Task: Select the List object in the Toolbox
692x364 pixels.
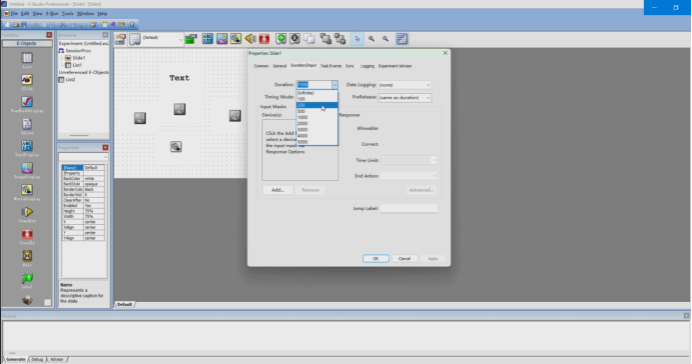Action: point(27,58)
